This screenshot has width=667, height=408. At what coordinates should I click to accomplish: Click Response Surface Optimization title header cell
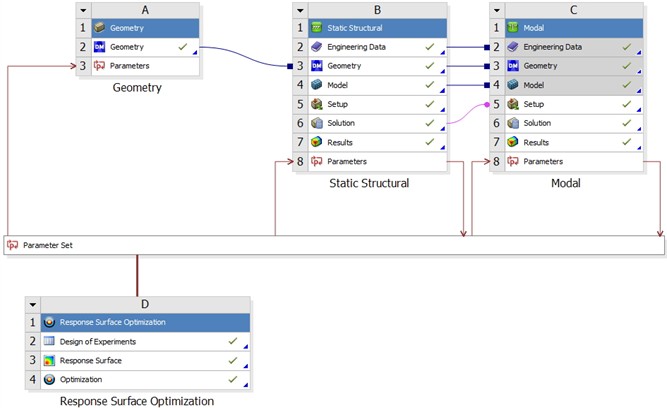click(145, 322)
